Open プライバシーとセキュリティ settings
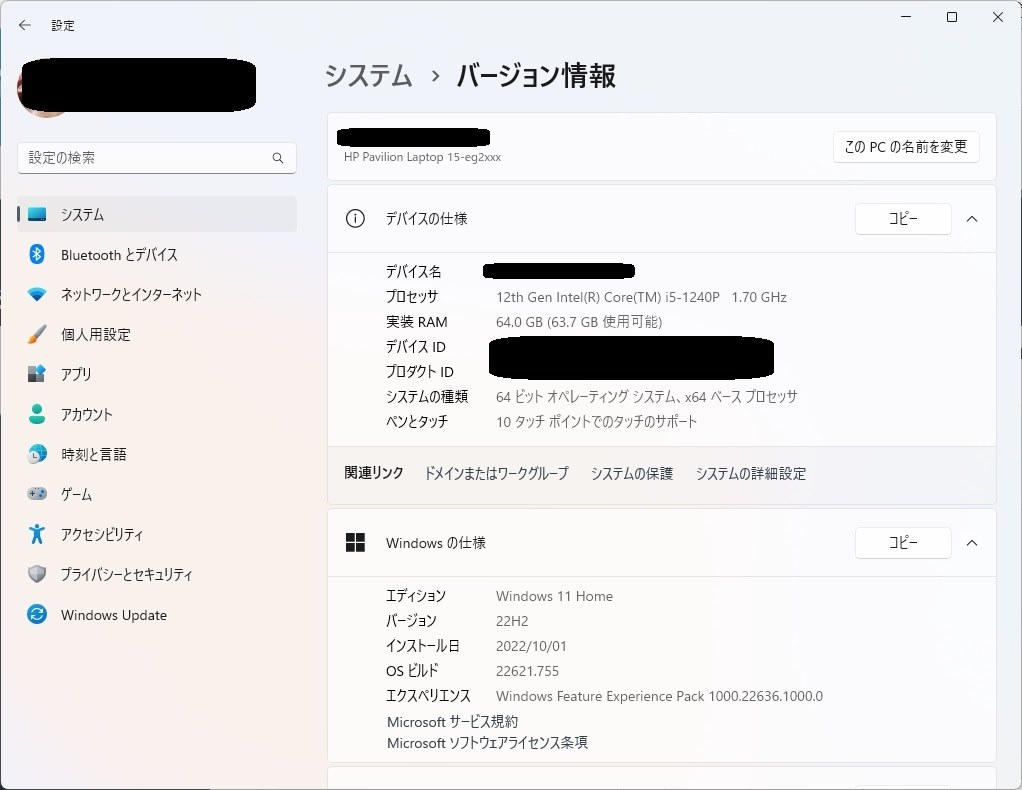The height and width of the screenshot is (790, 1022). [x=156, y=574]
